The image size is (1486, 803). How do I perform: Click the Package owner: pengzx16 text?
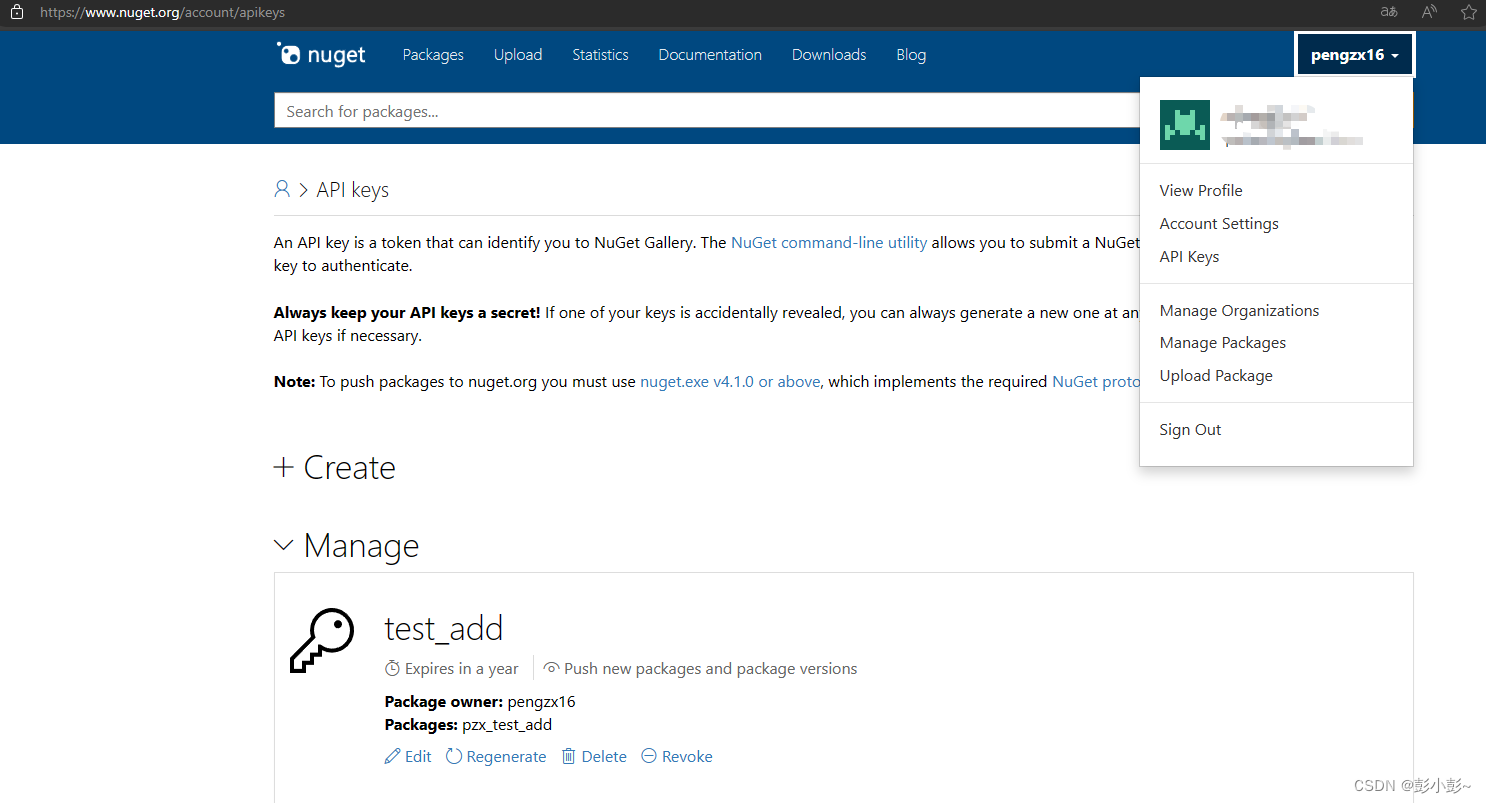pyautogui.click(x=480, y=701)
